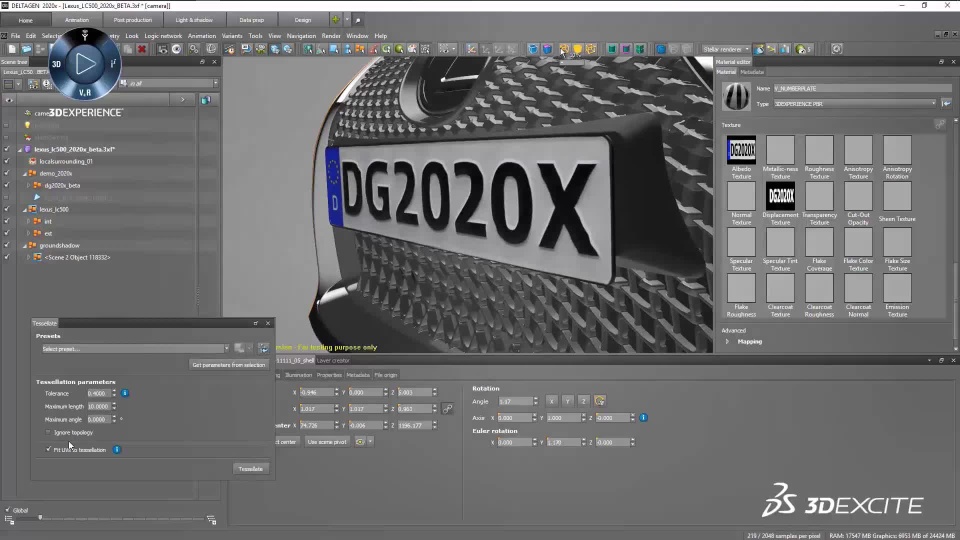Screen dimensions: 960x540
Task: Expand the Mapping section
Action: (727, 342)
